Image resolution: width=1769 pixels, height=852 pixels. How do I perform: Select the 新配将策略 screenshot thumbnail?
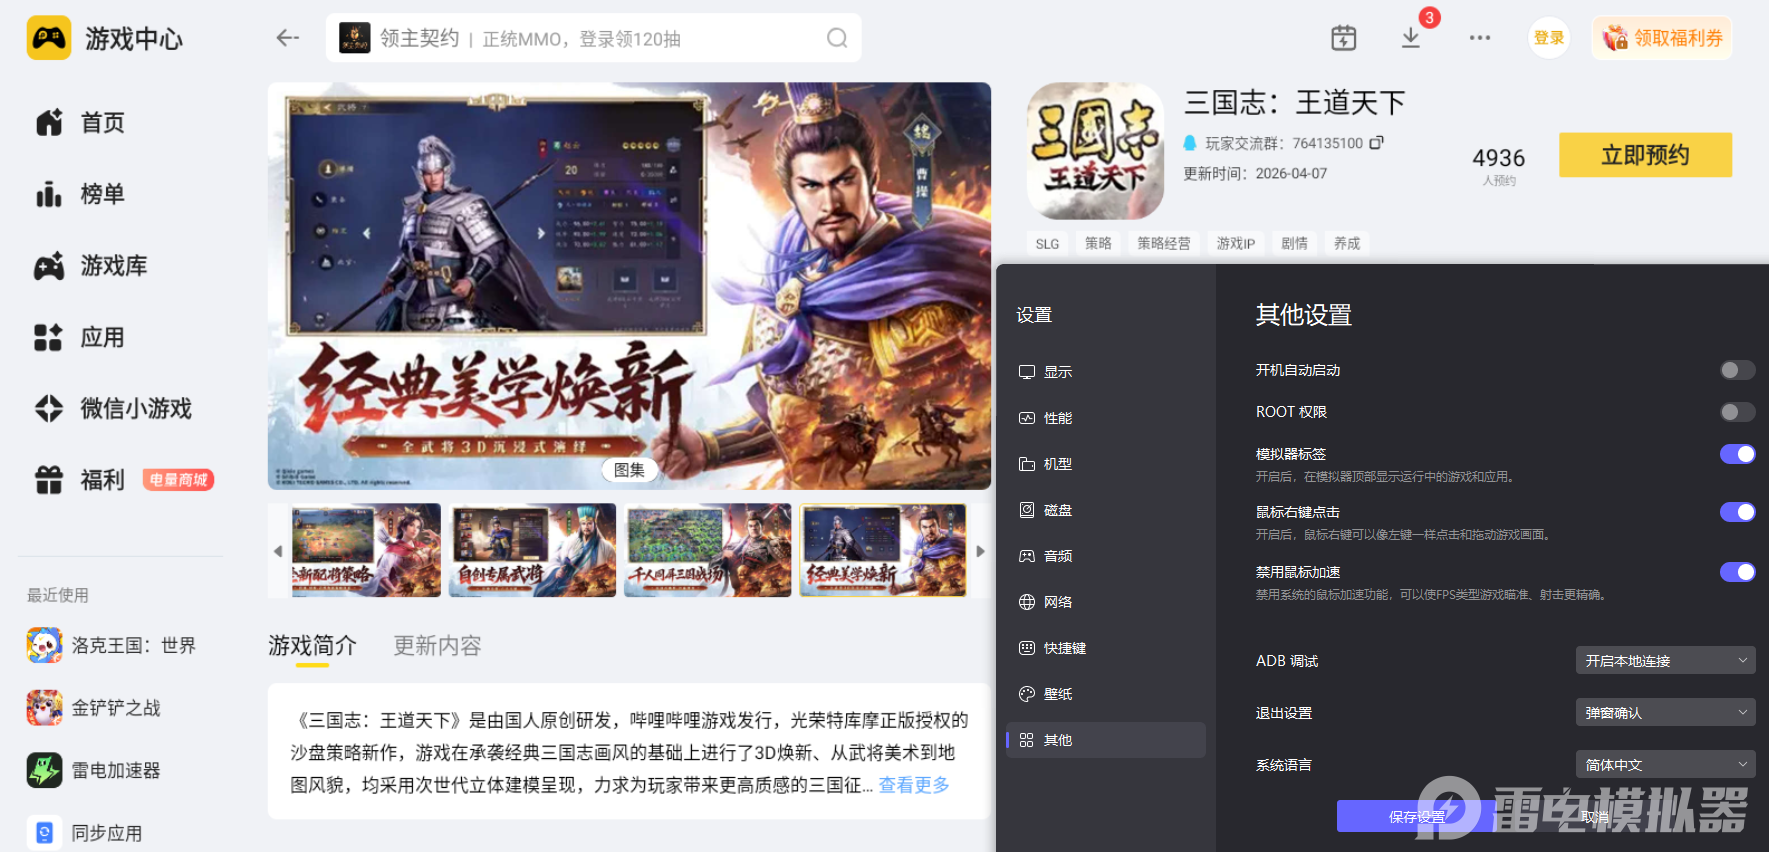tap(366, 550)
